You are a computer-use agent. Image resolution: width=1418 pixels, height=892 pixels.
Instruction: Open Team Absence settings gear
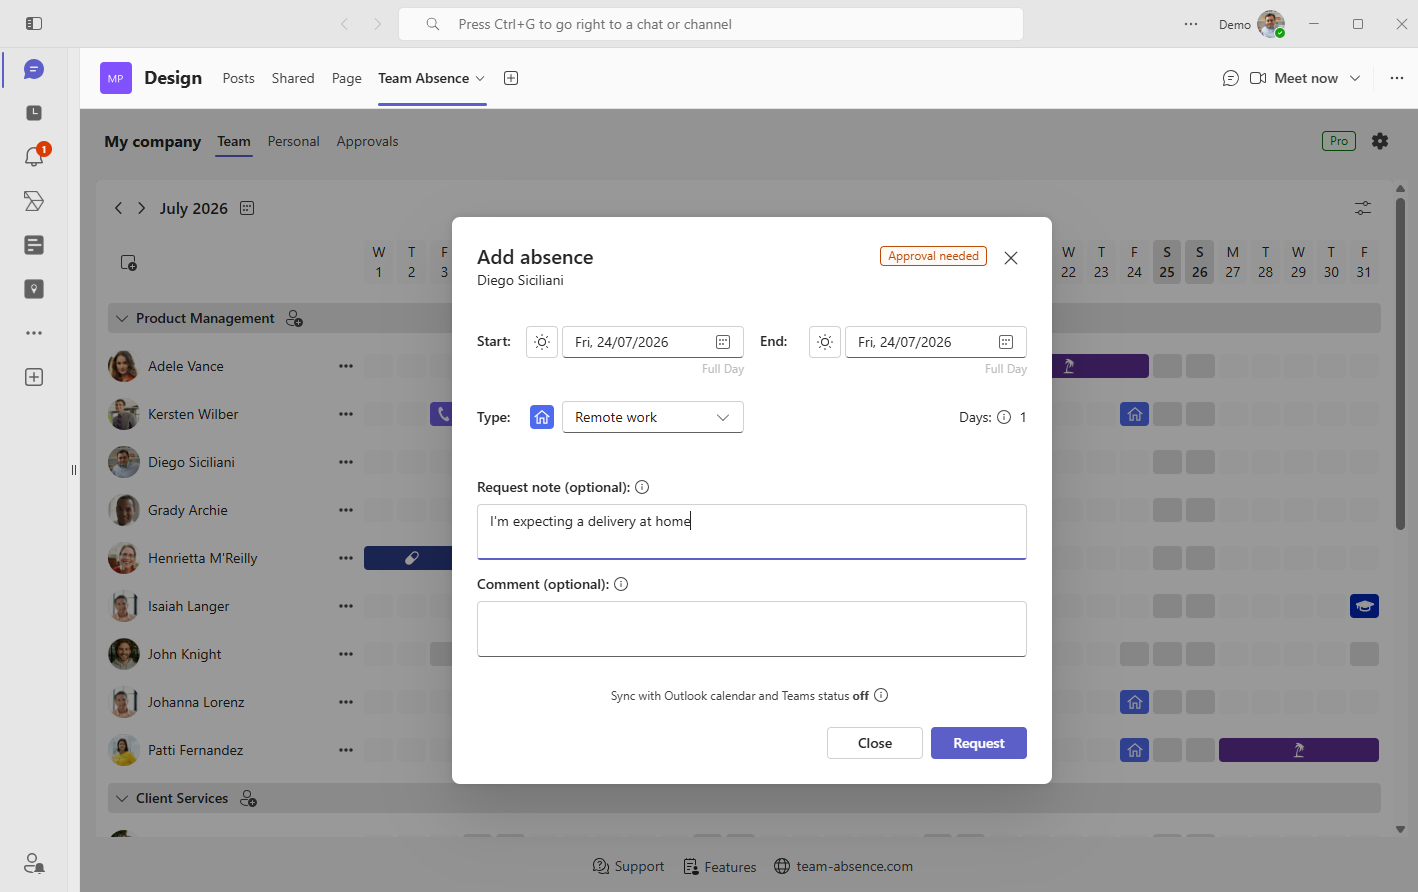1380,141
